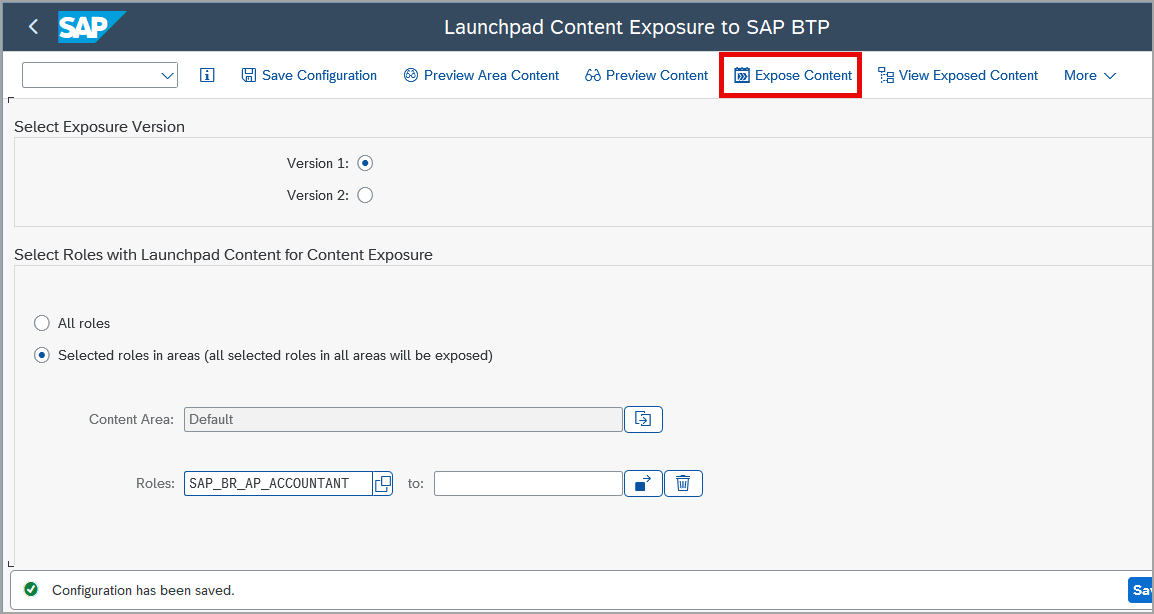Select the Version 1 radio button

coord(365,163)
